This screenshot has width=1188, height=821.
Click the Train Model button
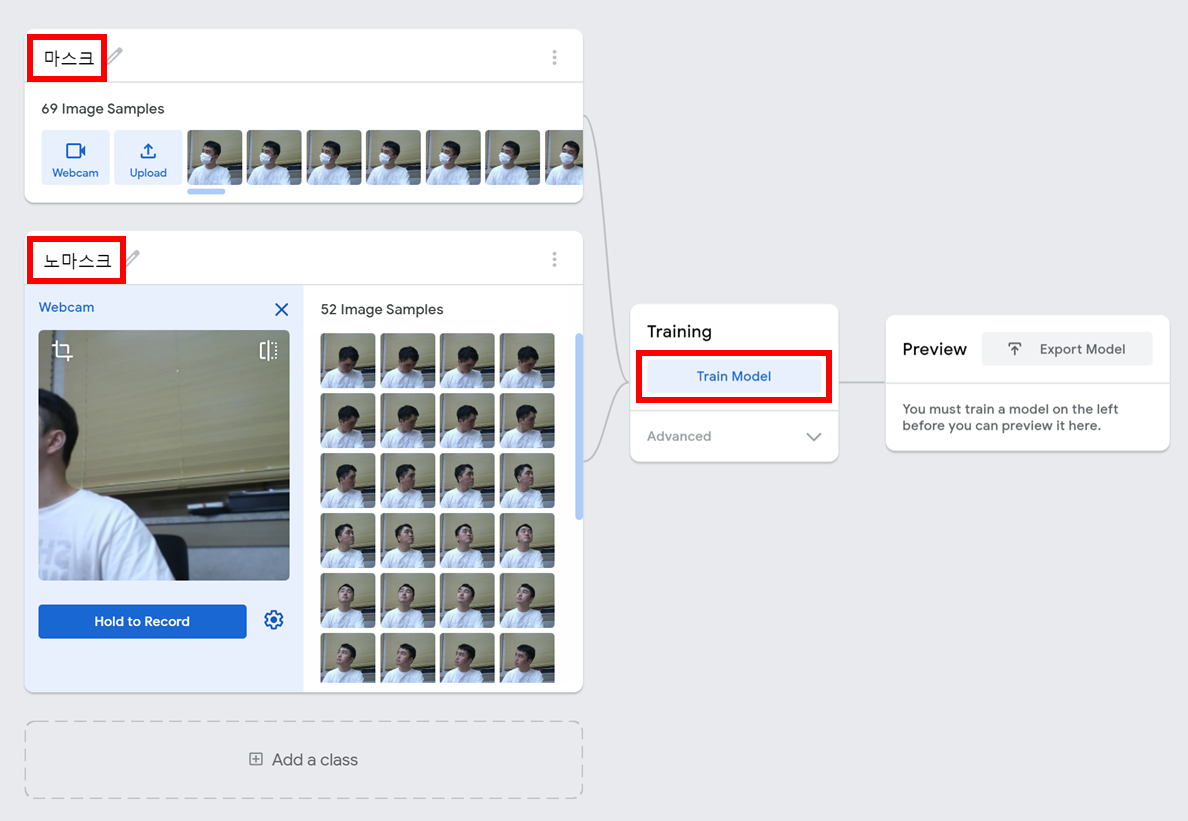click(x=733, y=377)
